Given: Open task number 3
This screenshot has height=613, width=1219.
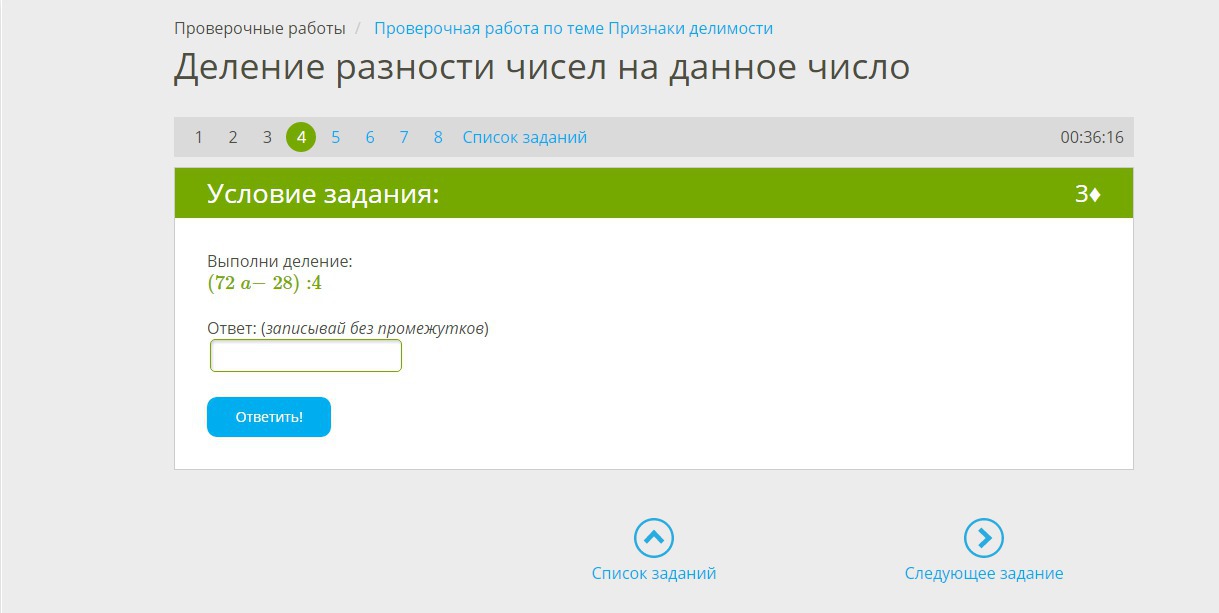Looking at the screenshot, I should [x=267, y=137].
